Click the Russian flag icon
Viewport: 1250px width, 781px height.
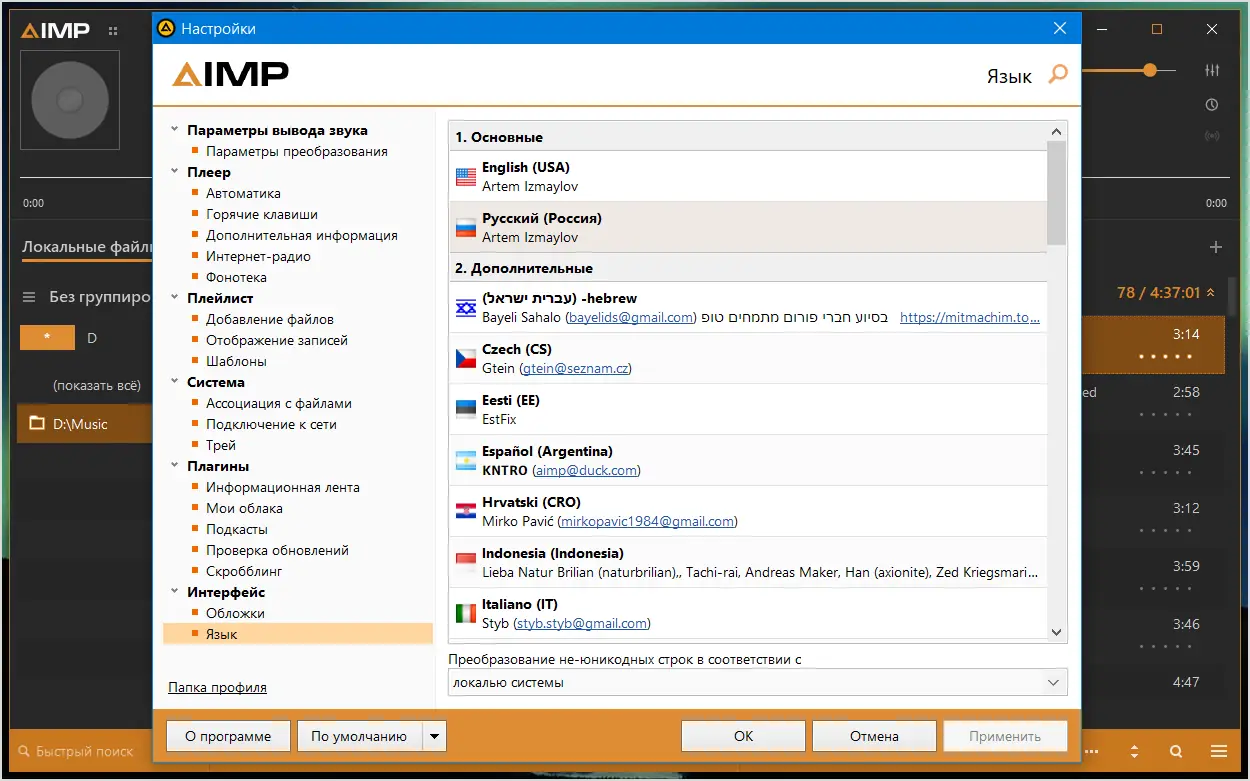point(466,228)
